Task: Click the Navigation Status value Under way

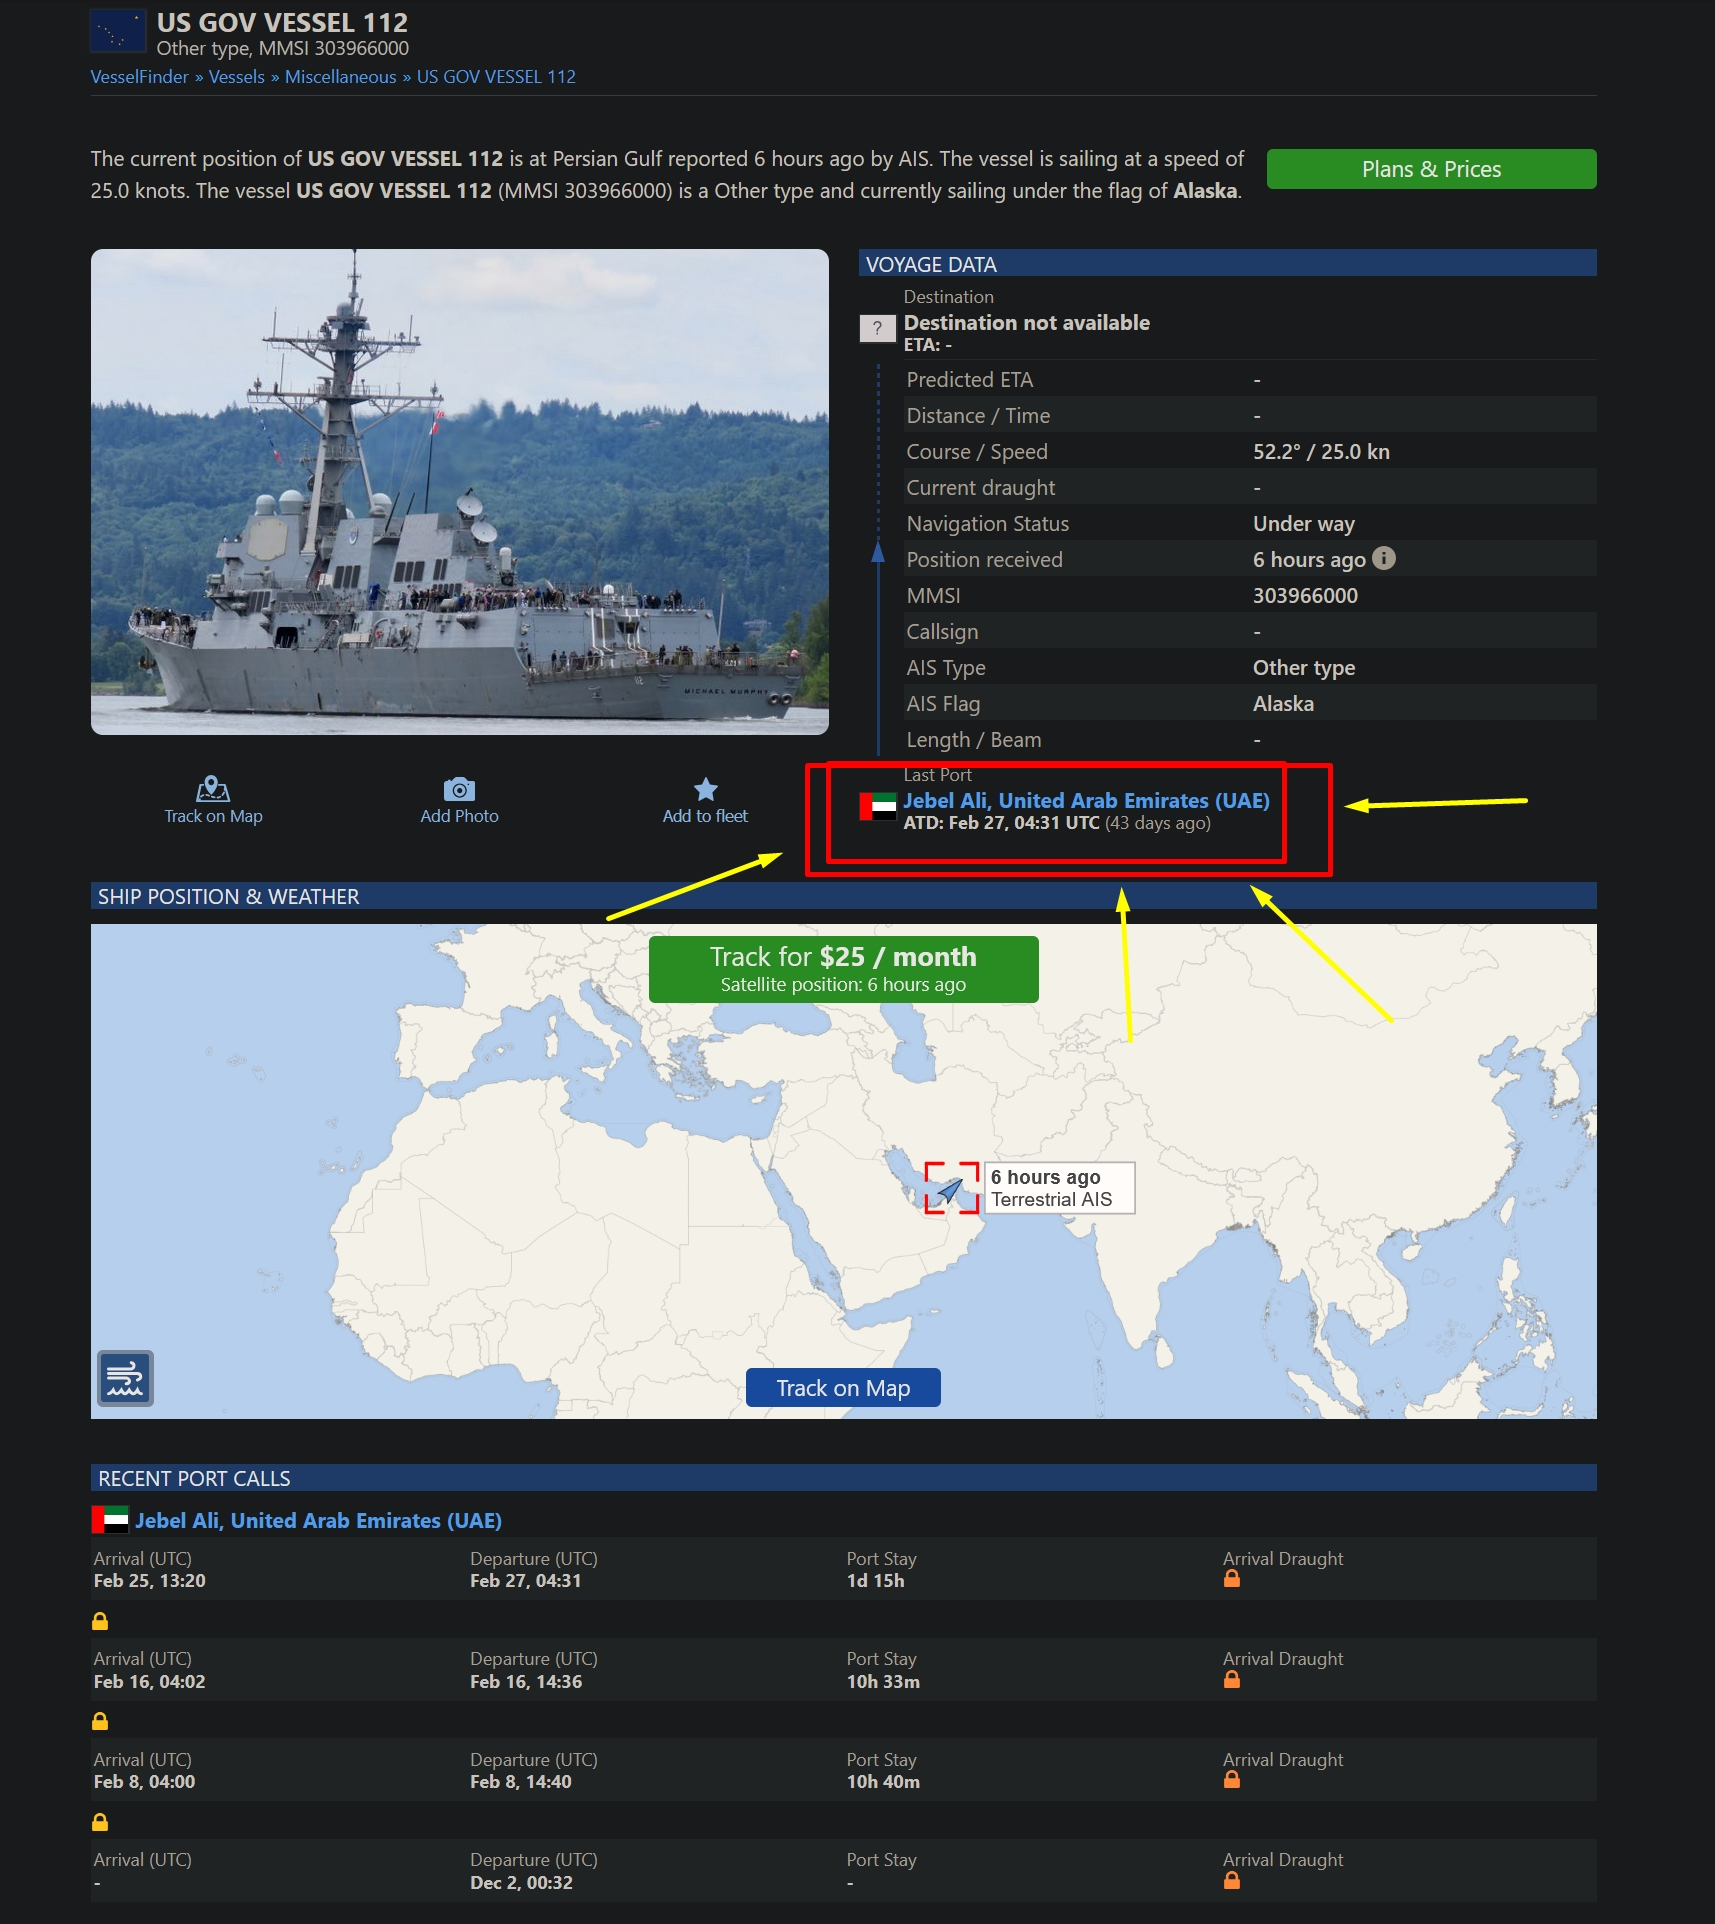Action: click(1304, 524)
